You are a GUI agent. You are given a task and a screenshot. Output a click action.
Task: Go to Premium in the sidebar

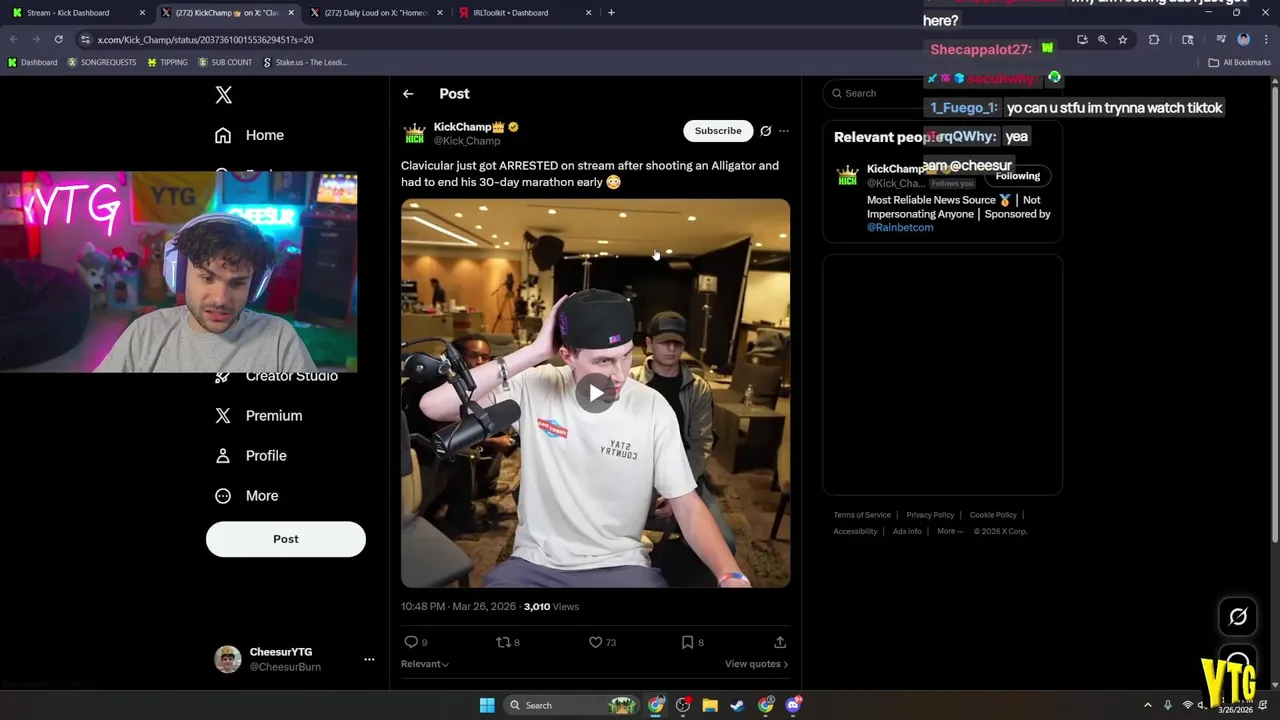[x=259, y=416]
